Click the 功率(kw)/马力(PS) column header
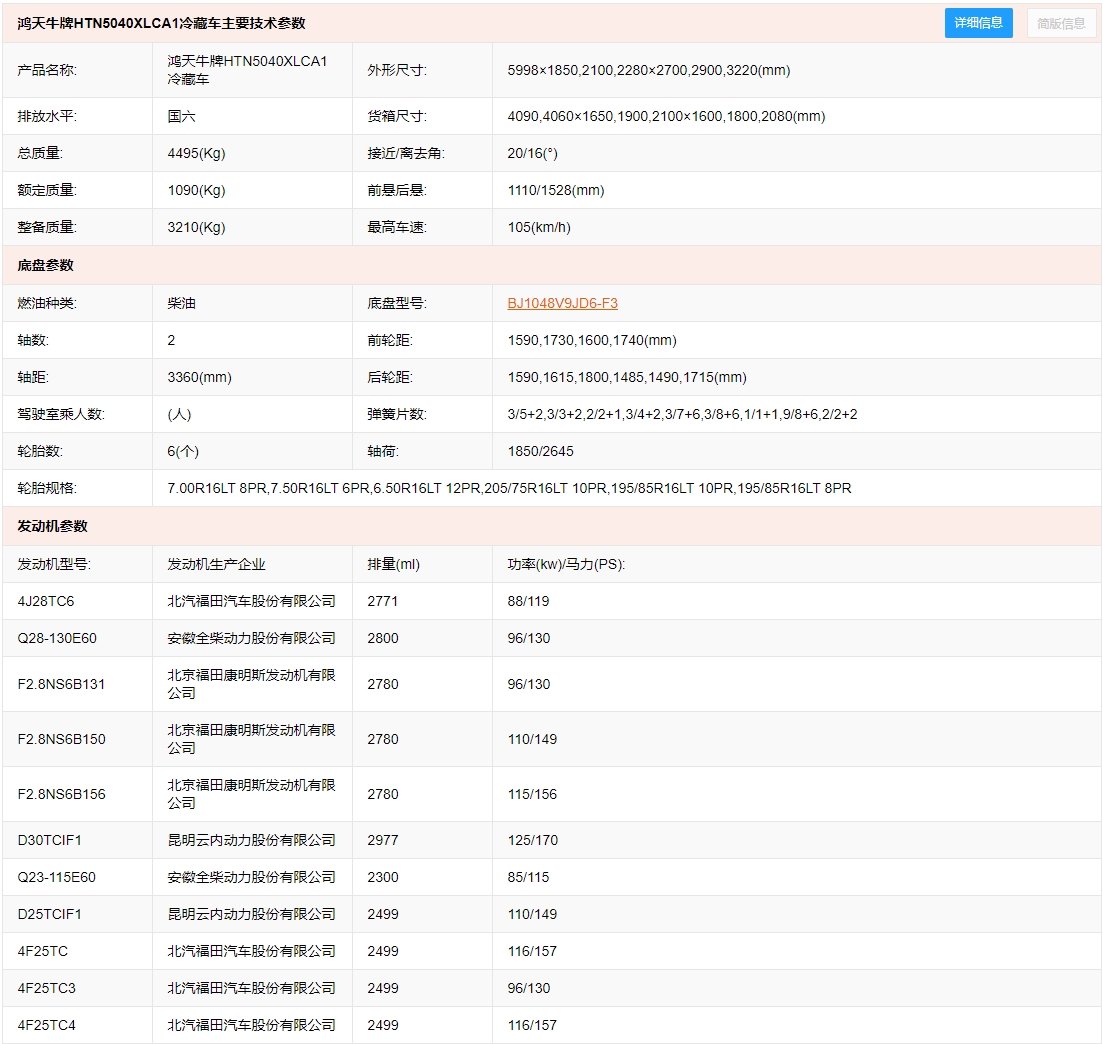 (566, 564)
